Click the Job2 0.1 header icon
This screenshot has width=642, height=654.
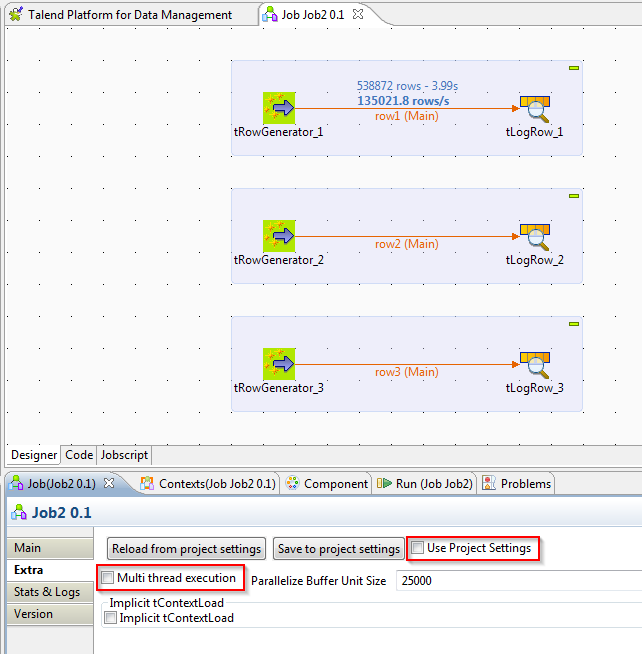(x=19, y=512)
